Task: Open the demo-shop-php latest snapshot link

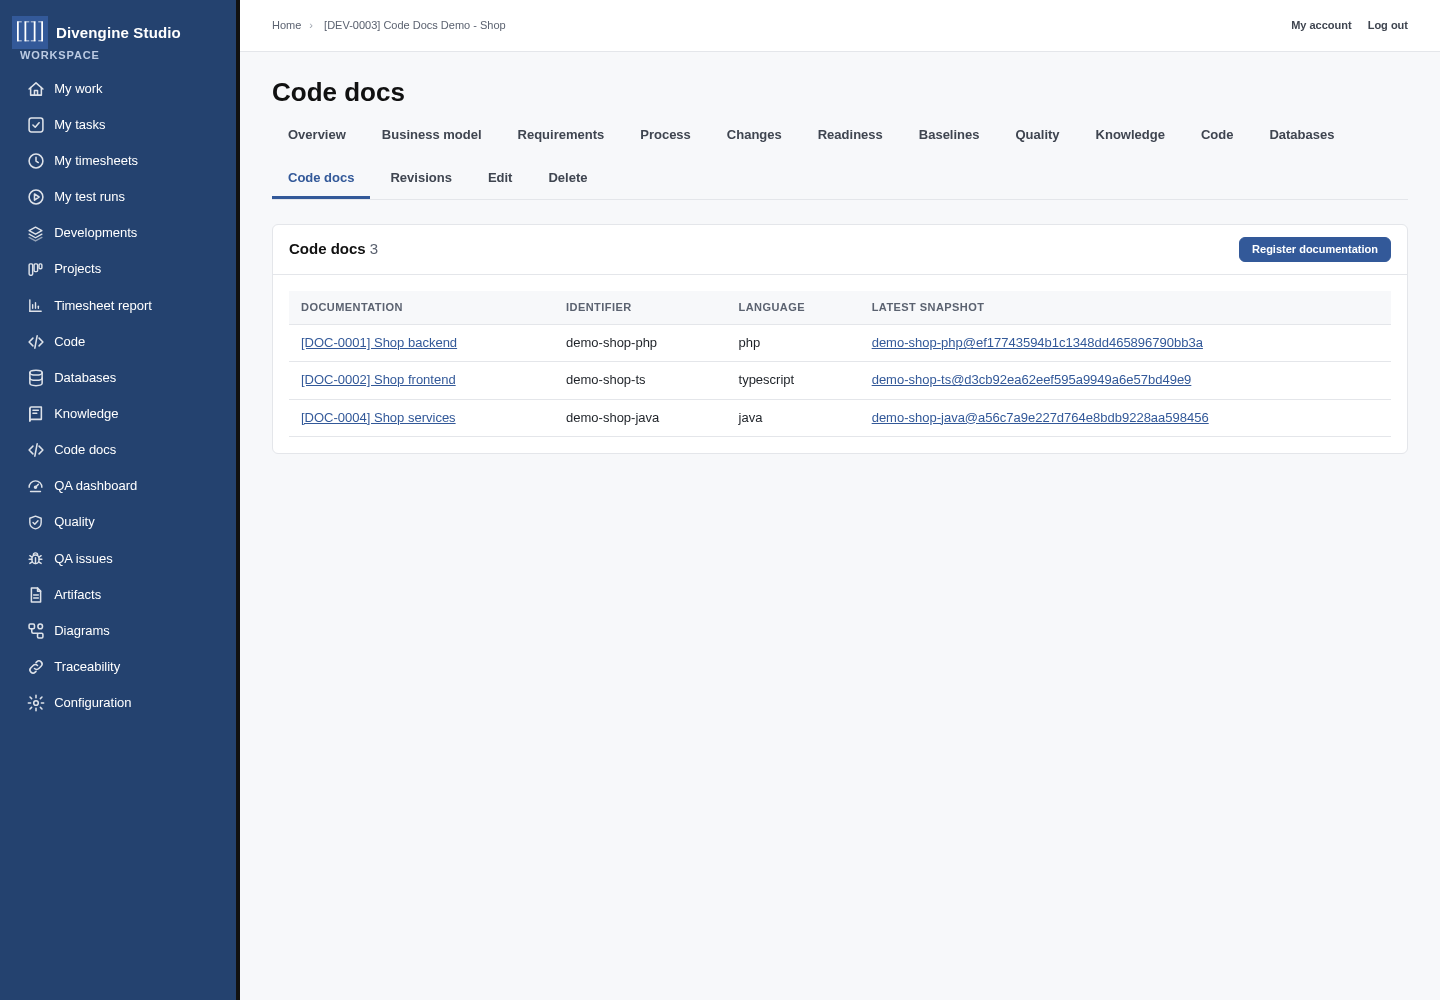Action: (x=1037, y=343)
